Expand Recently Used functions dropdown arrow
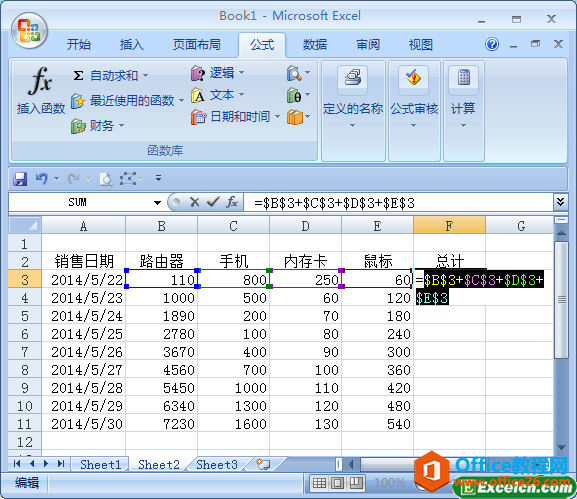577x499 pixels. (181, 100)
